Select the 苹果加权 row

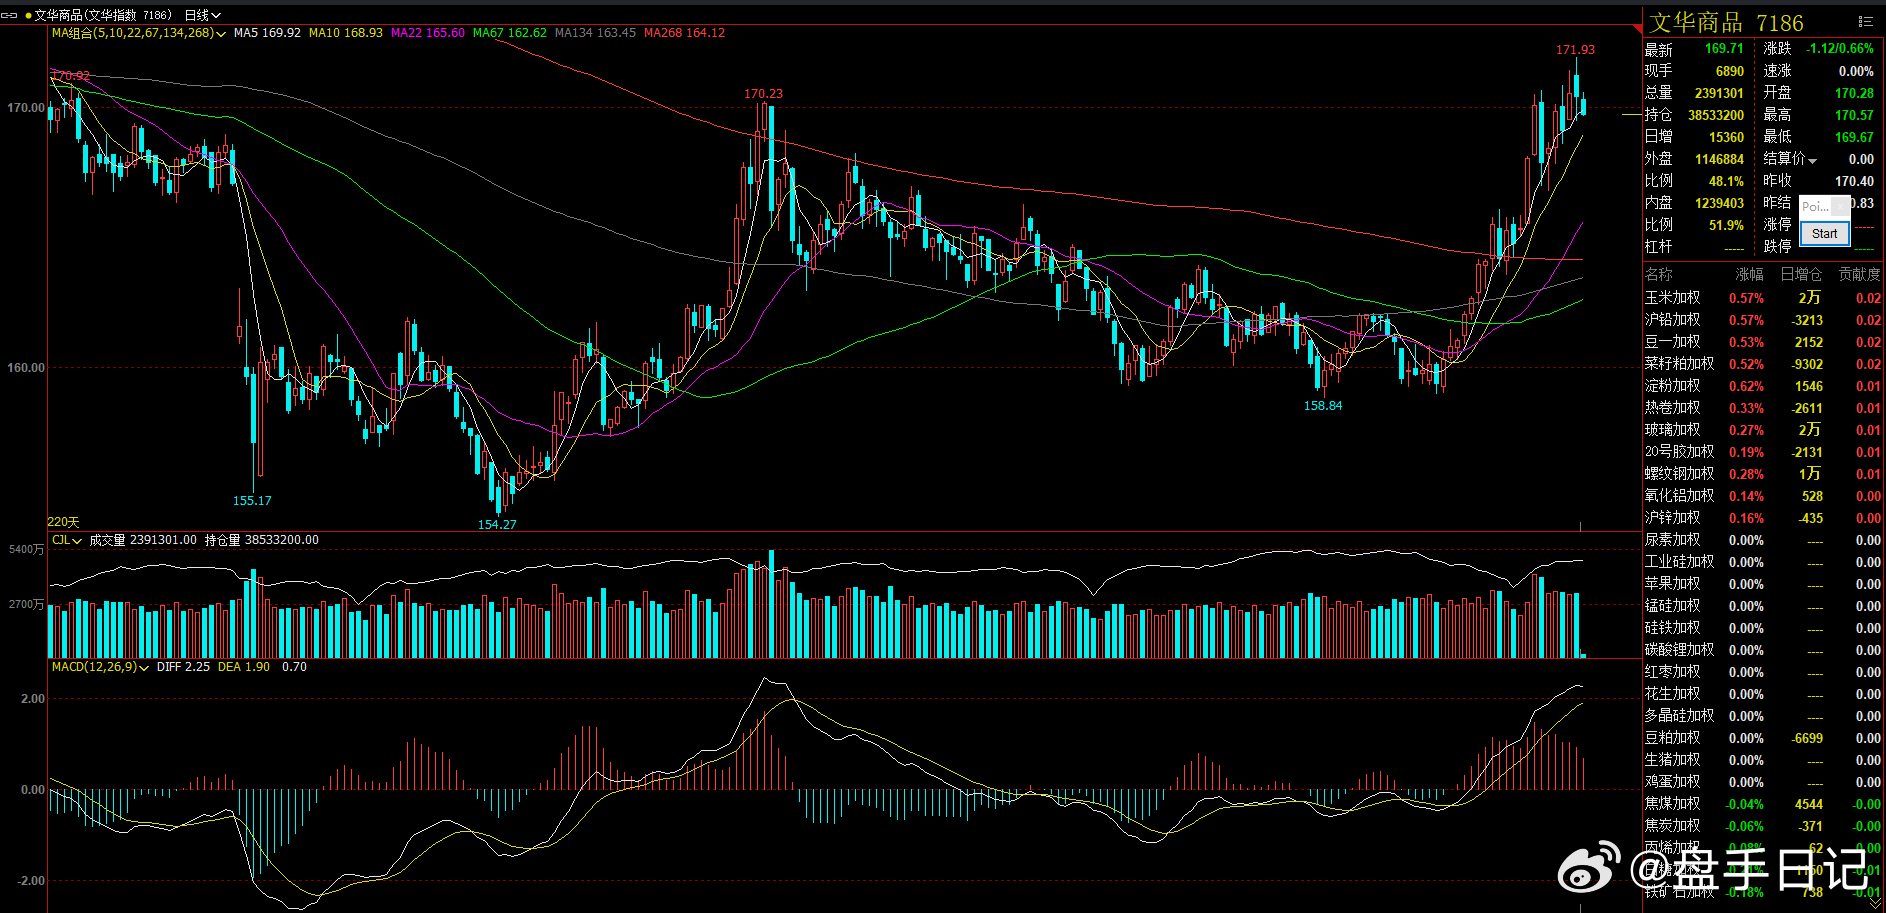coord(1764,584)
